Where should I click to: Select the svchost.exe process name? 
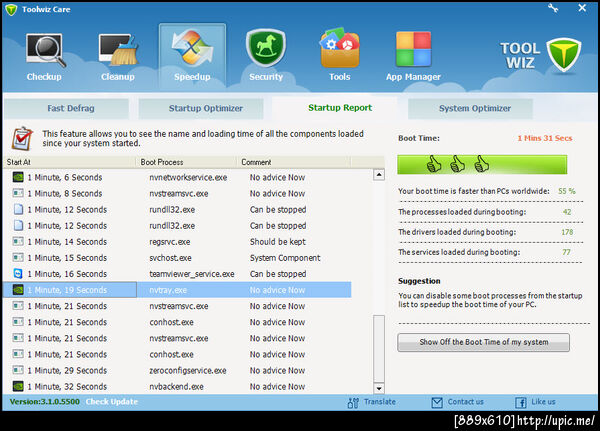pyautogui.click(x=170, y=258)
